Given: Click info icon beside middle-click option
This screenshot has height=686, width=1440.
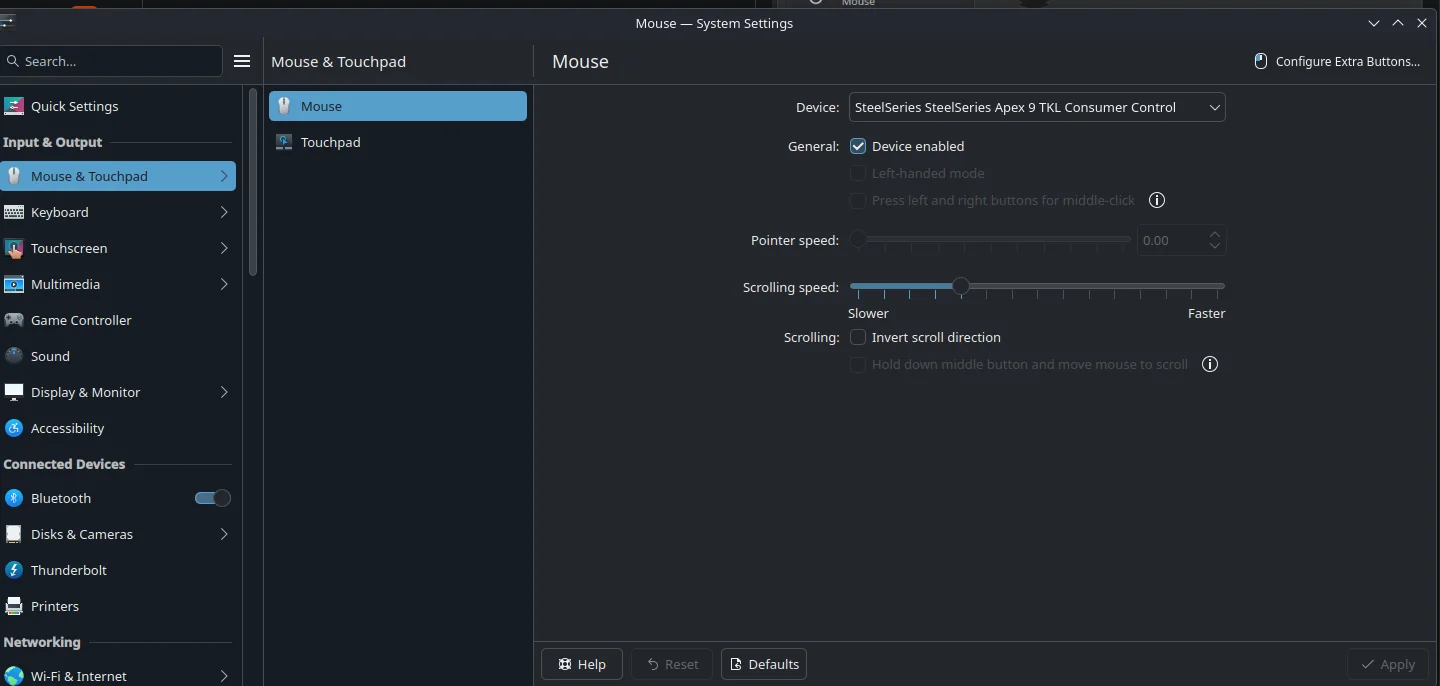Looking at the screenshot, I should point(1157,200).
